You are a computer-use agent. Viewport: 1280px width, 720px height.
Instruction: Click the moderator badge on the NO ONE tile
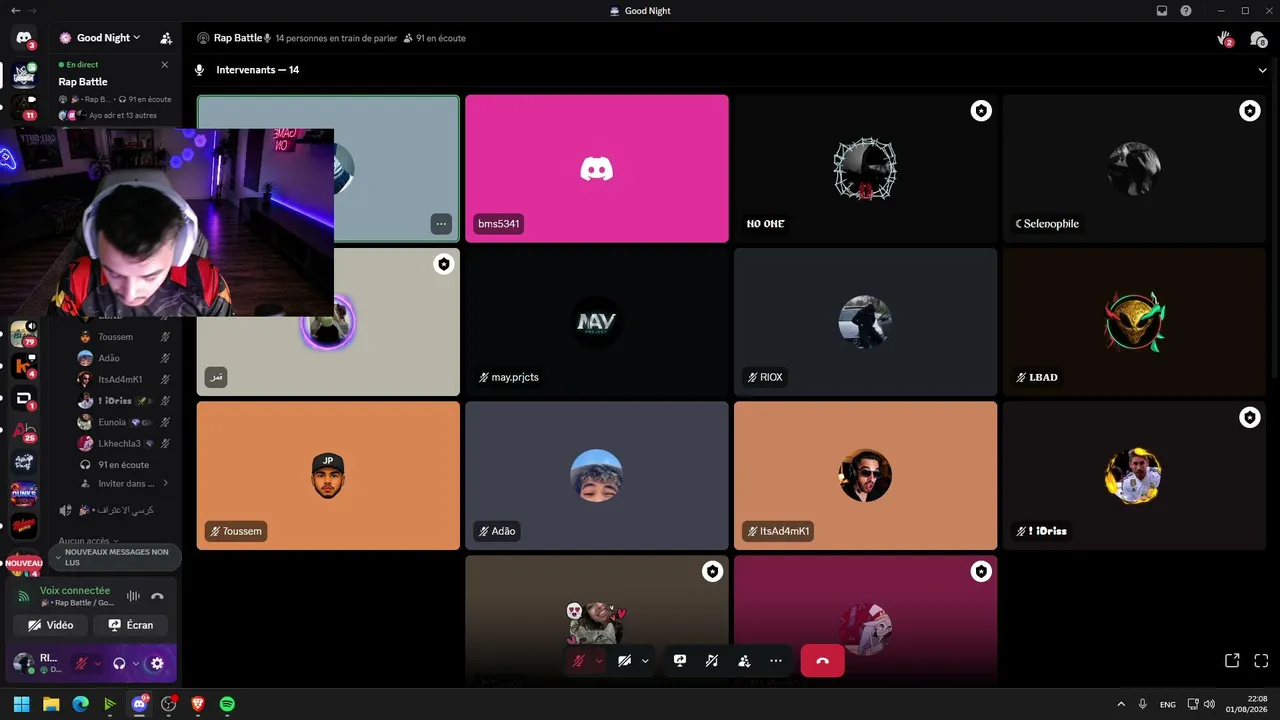coord(981,111)
